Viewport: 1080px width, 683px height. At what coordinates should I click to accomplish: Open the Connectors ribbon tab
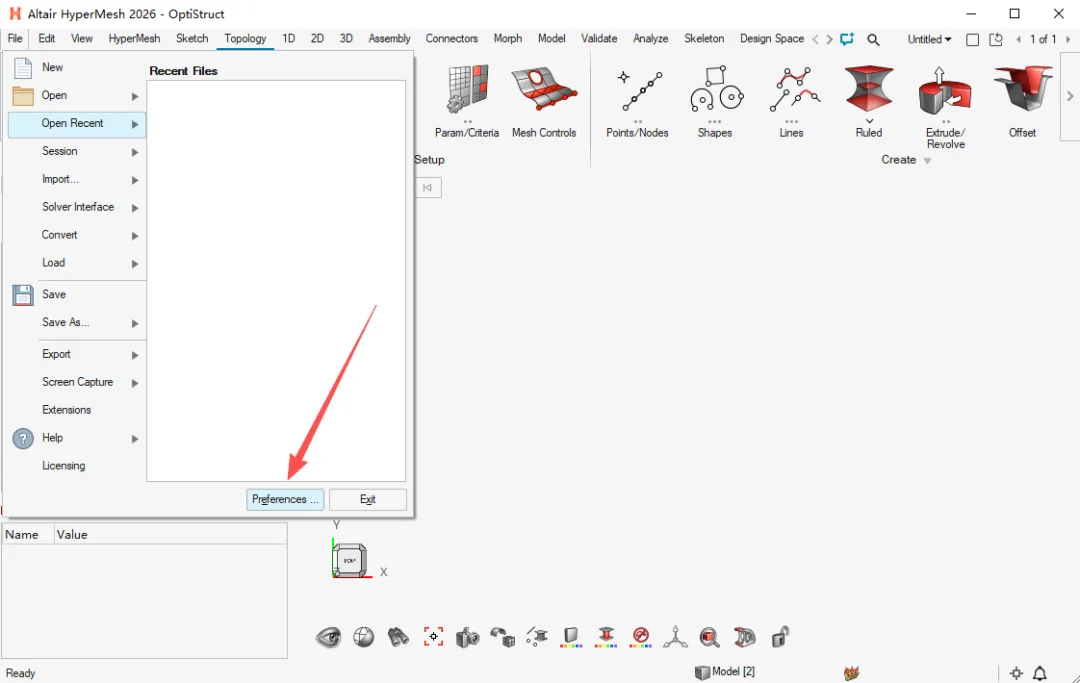(x=451, y=39)
